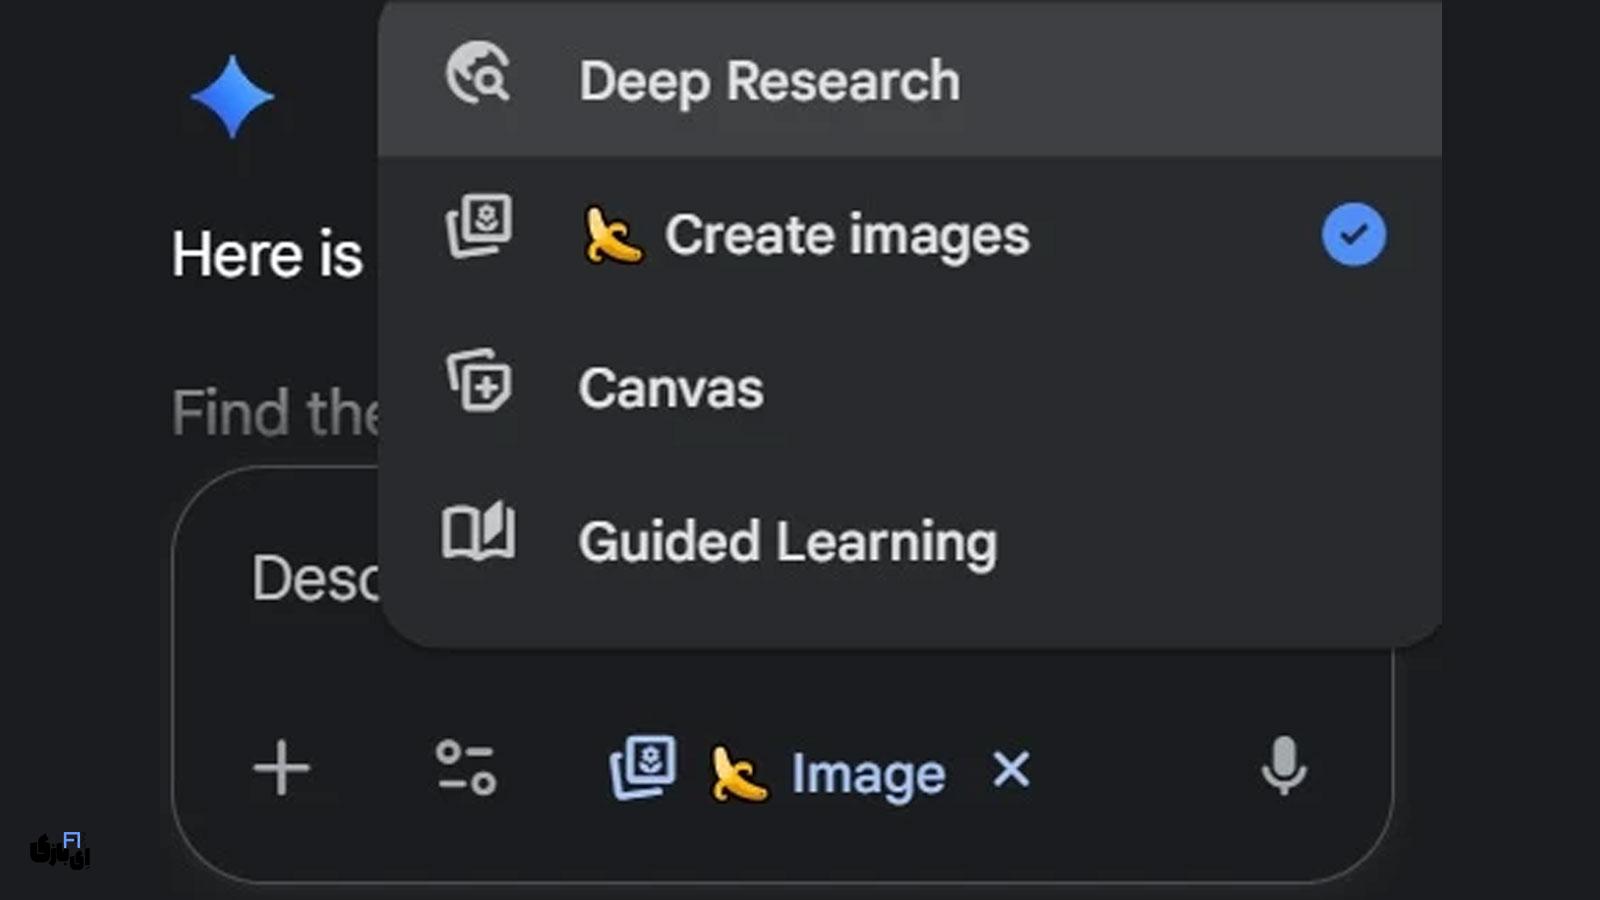Toggle the selected Image tool chip label
Screen dimensions: 1600x900
pyautogui.click(x=867, y=774)
